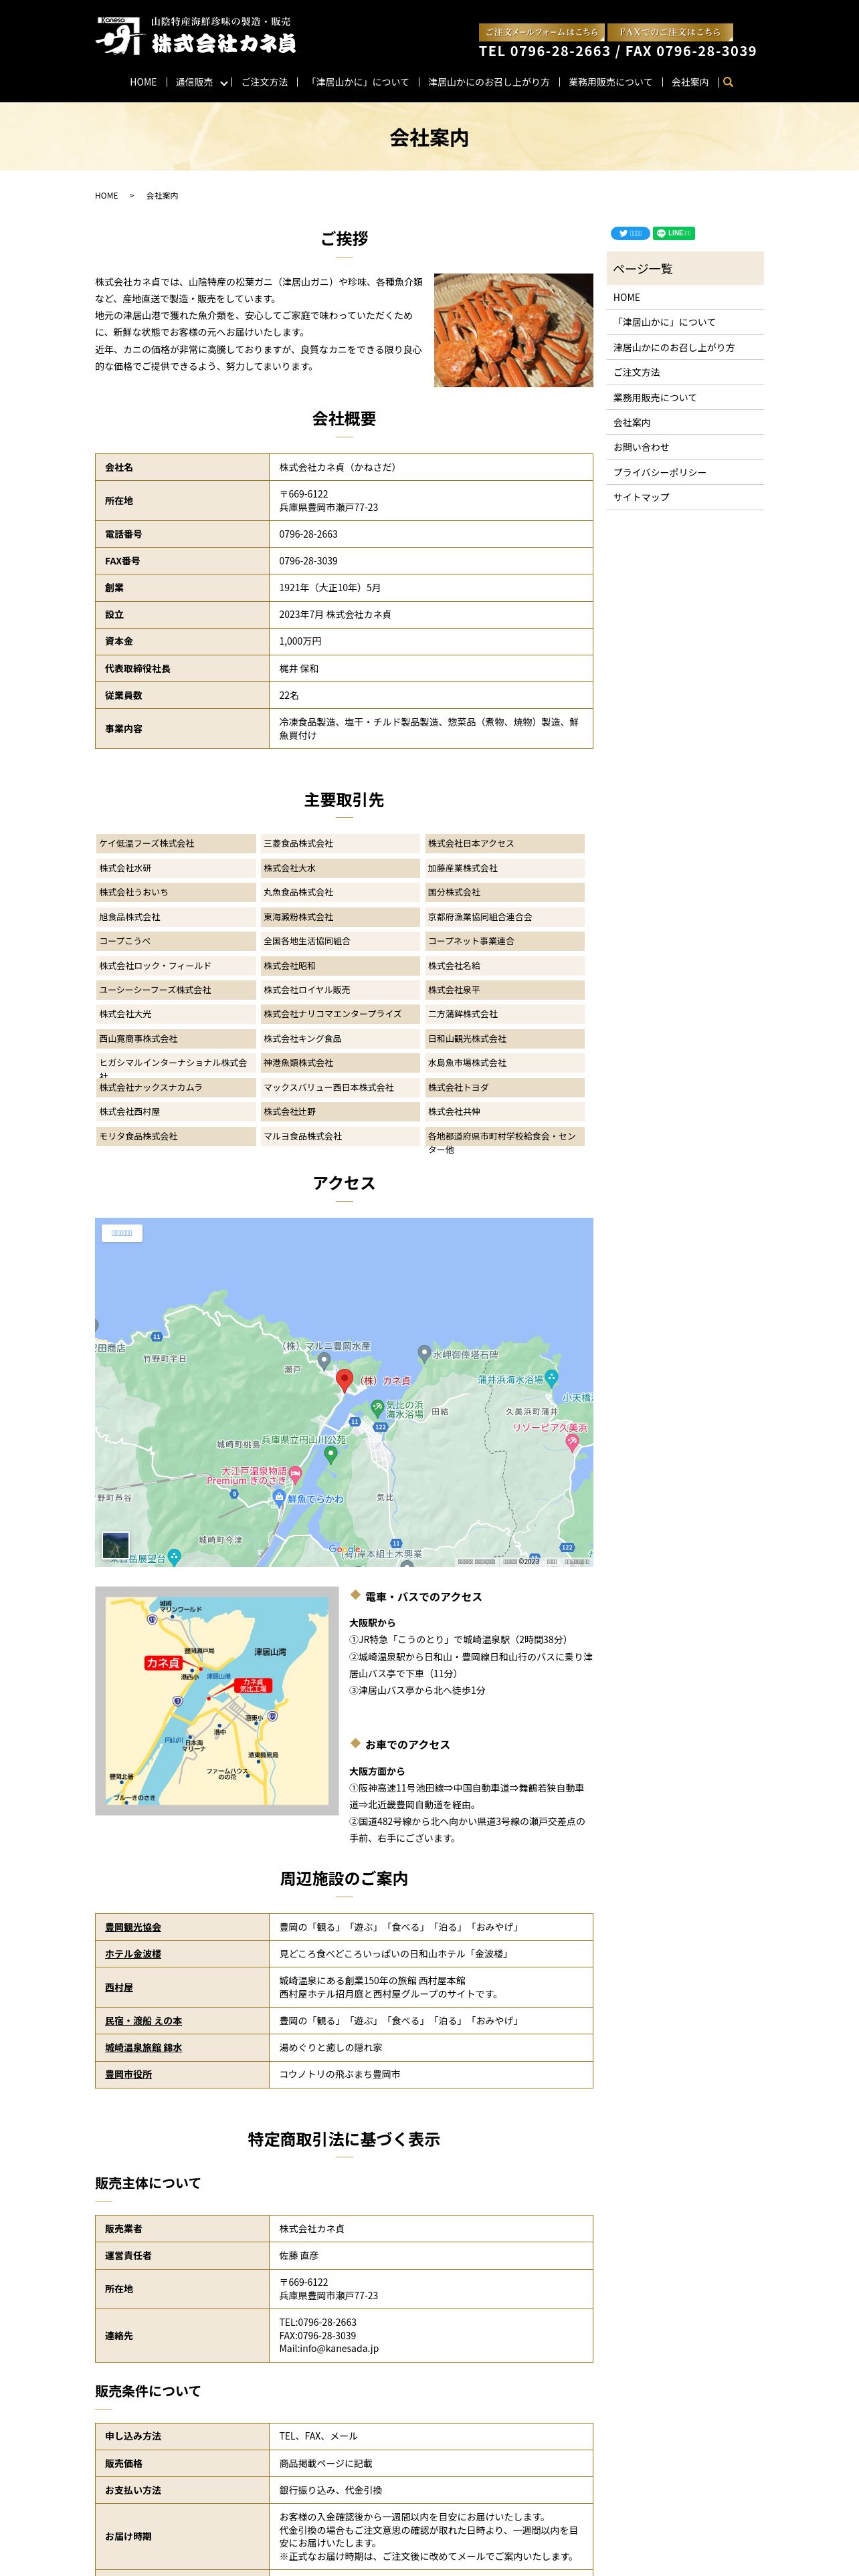
Task: Click the リゾーピア久美浜 pink marker on map
Action: click(x=572, y=1442)
